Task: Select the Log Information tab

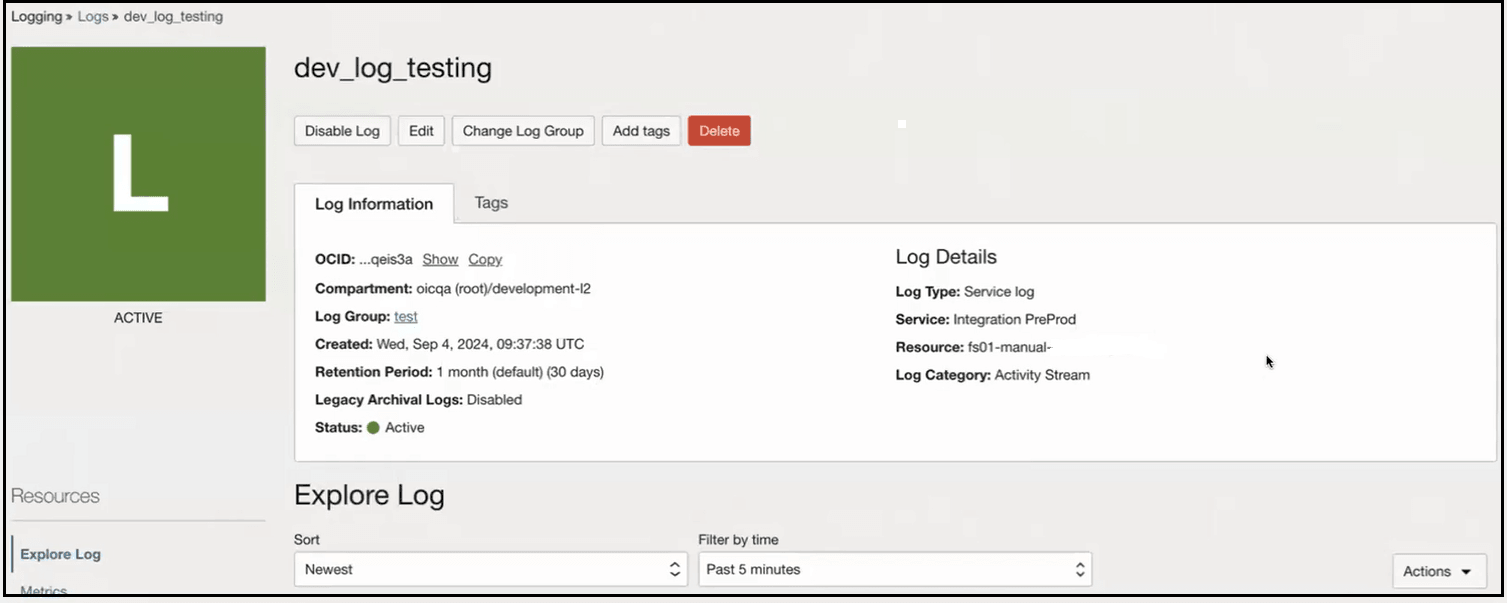Action: pyautogui.click(x=374, y=204)
